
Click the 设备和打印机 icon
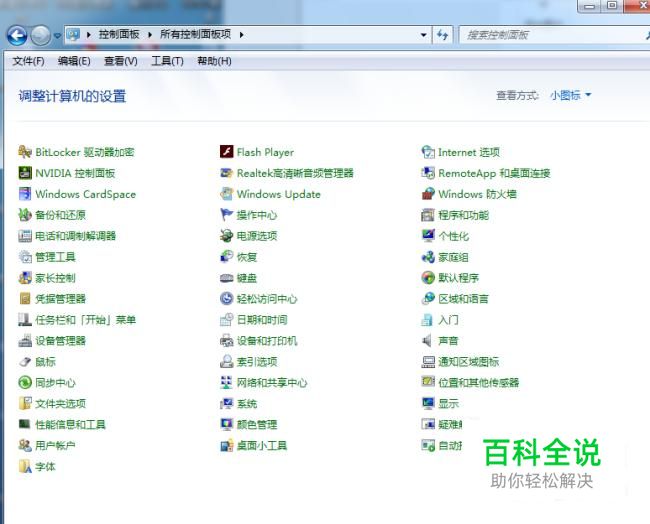pos(226,340)
